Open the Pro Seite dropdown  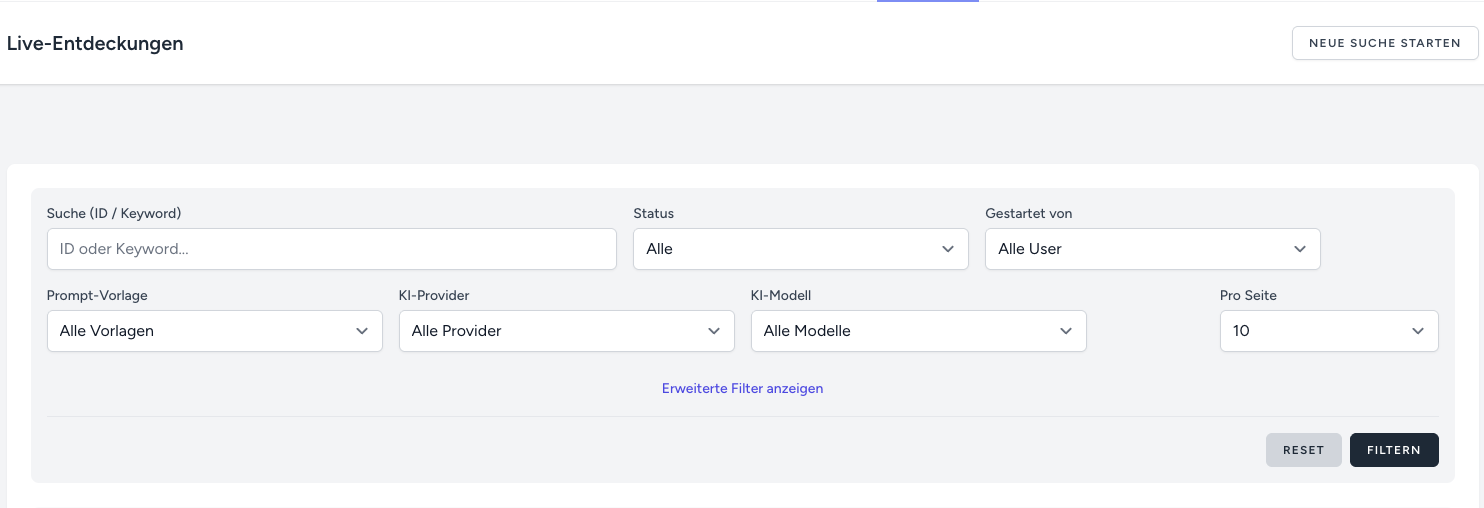(1329, 331)
